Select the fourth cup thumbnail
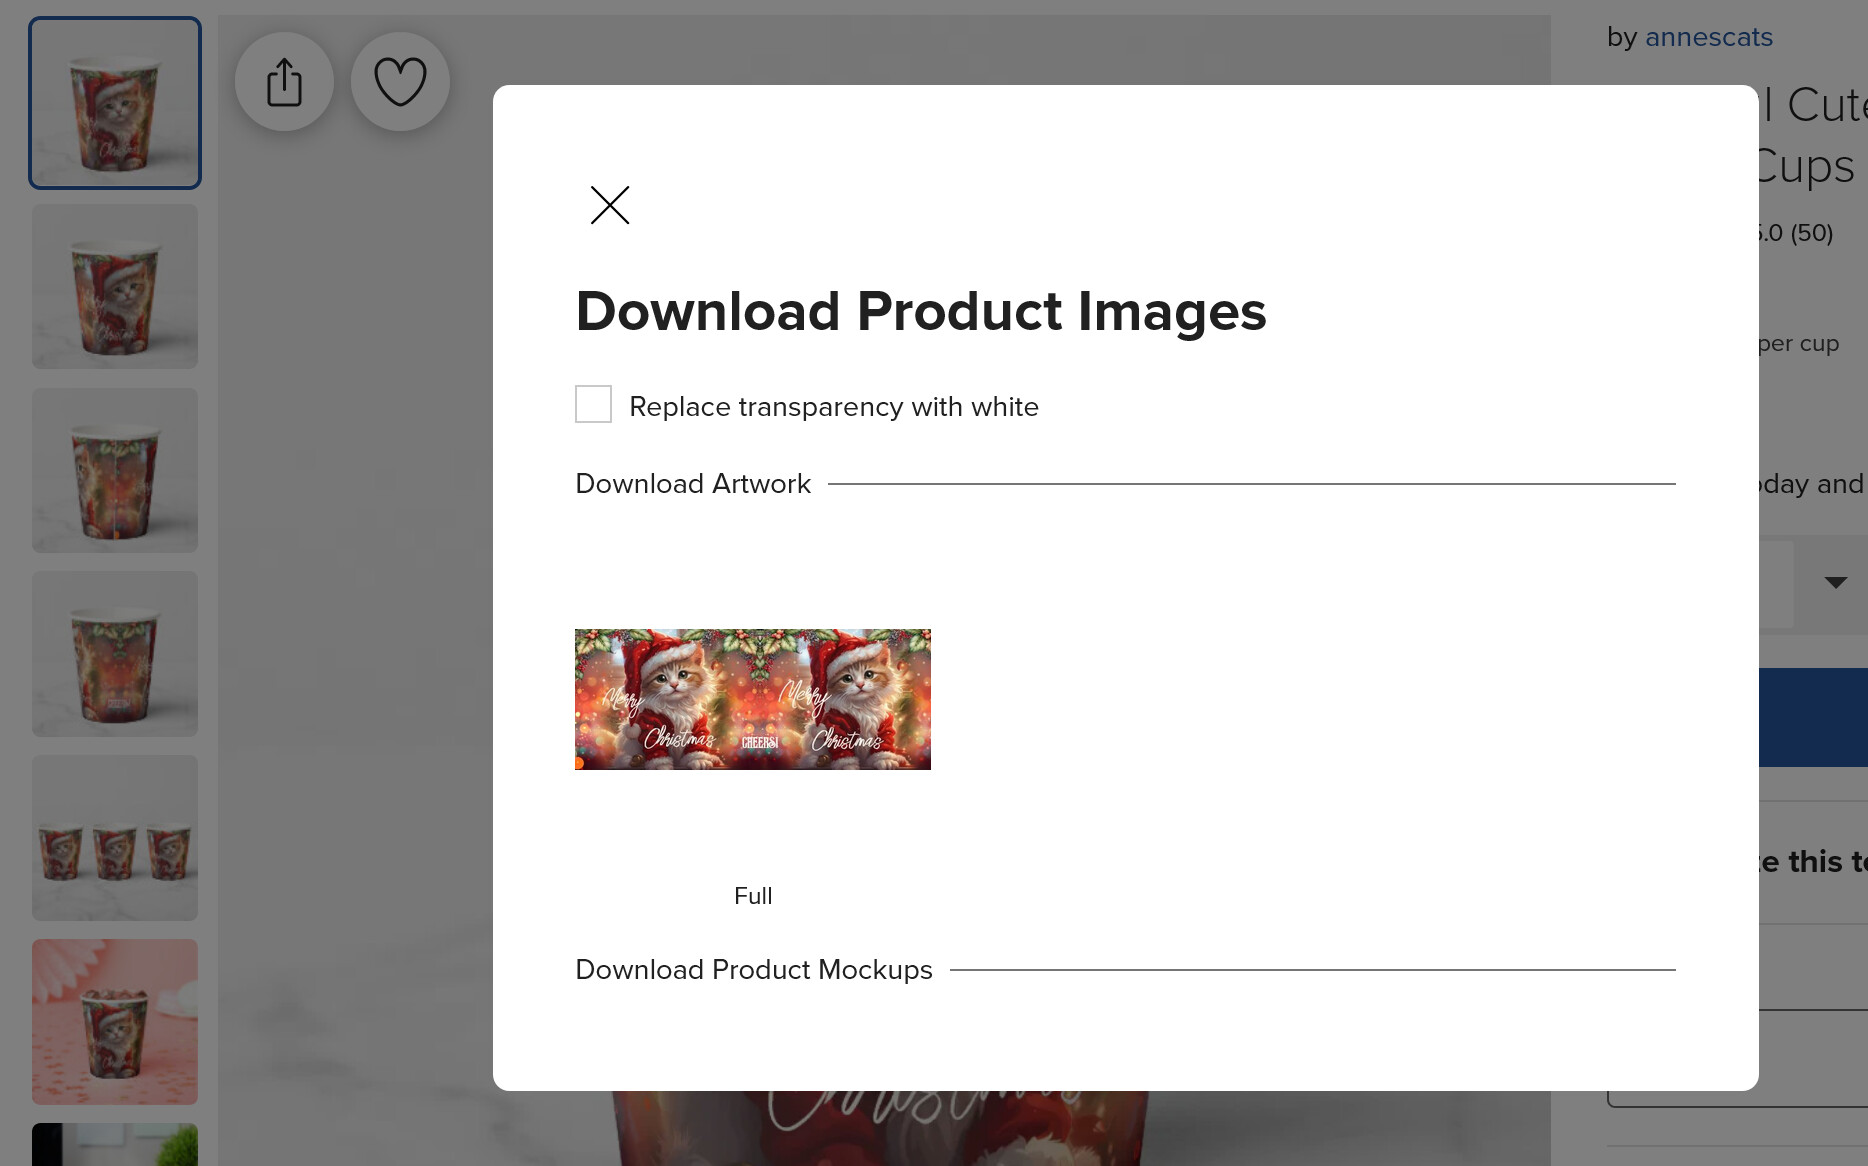The width and height of the screenshot is (1868, 1166). [115, 654]
